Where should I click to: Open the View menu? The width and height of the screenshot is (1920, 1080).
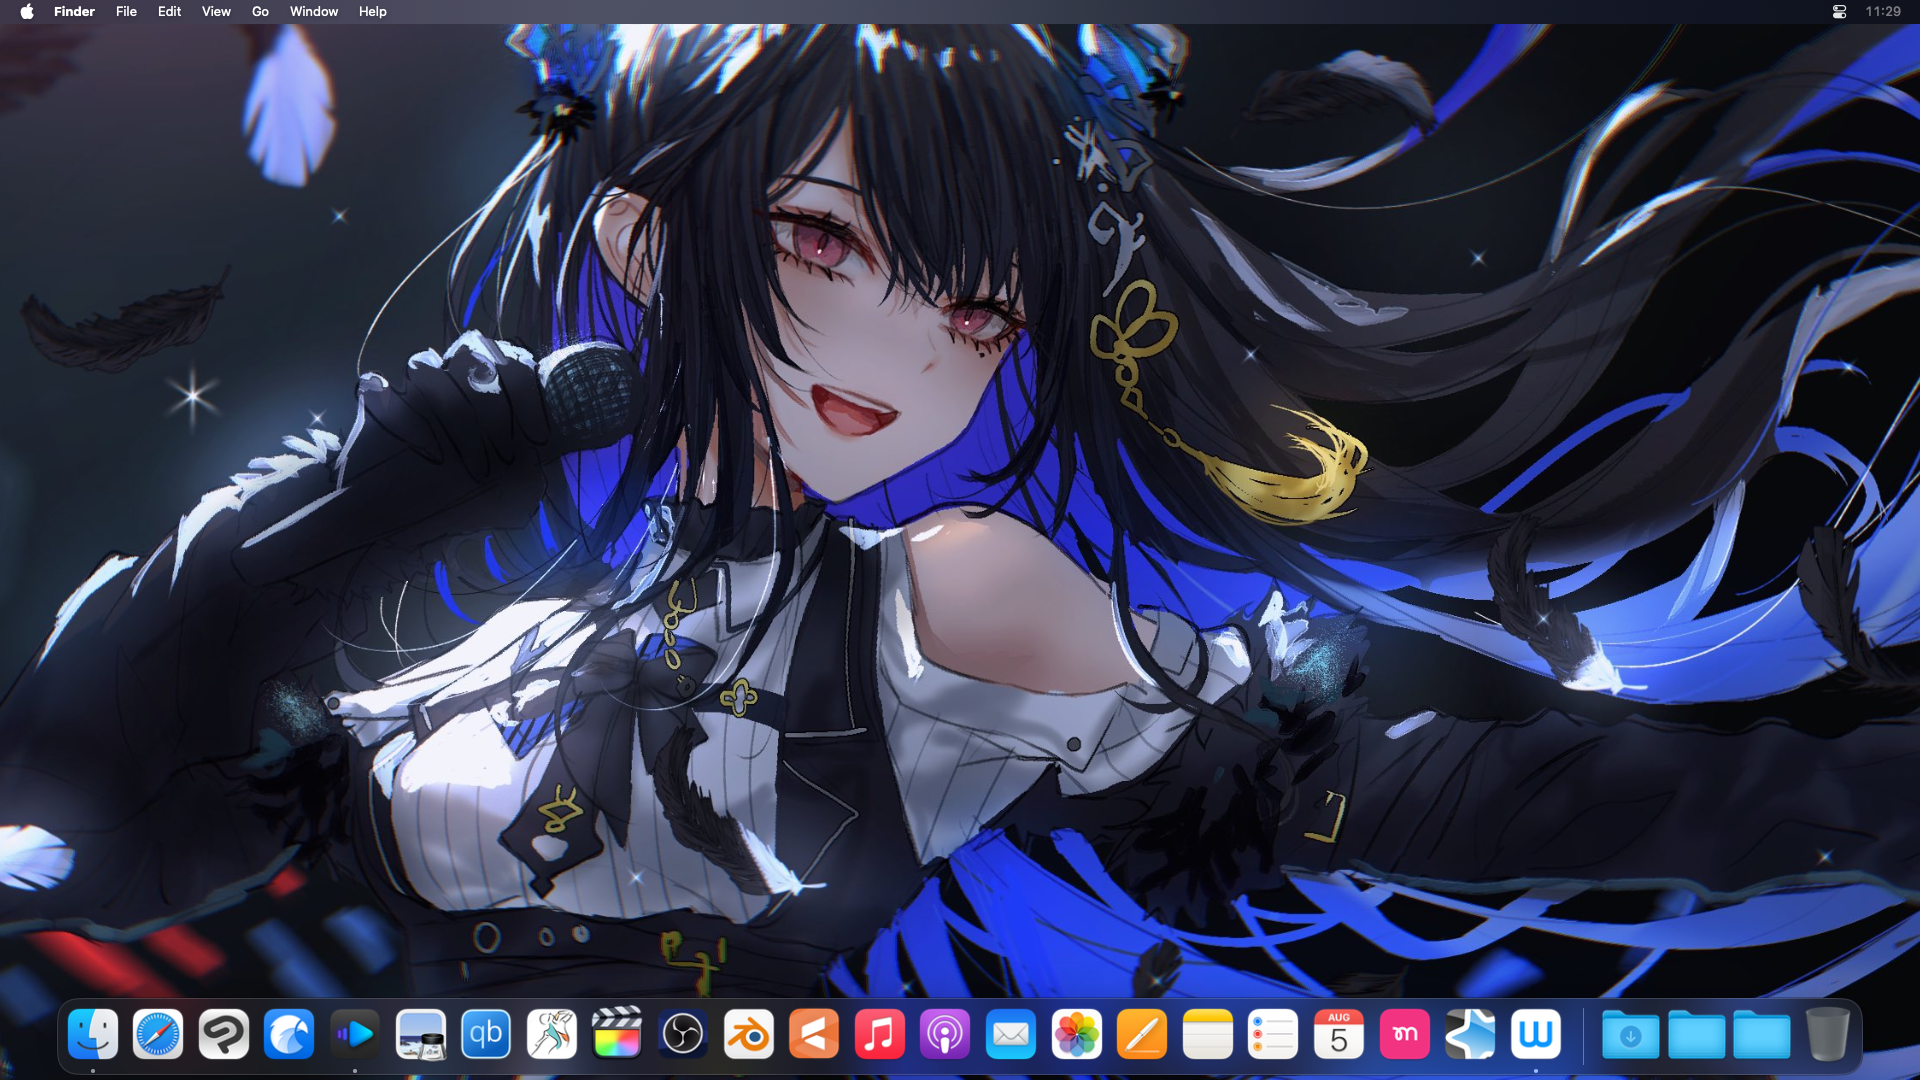point(216,12)
